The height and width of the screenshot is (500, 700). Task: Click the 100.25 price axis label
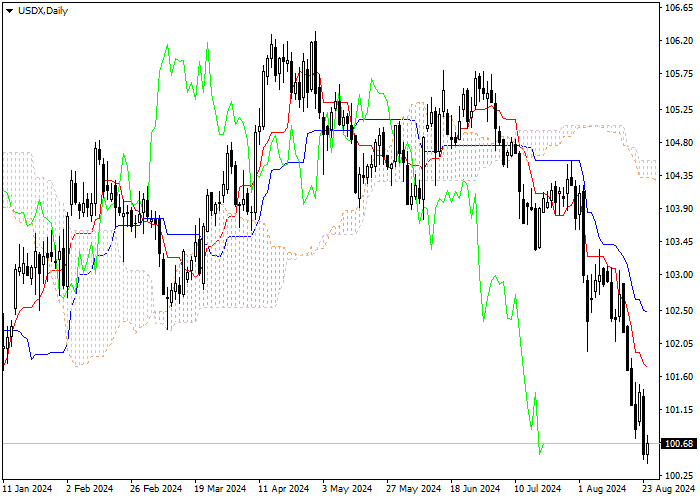pos(679,476)
